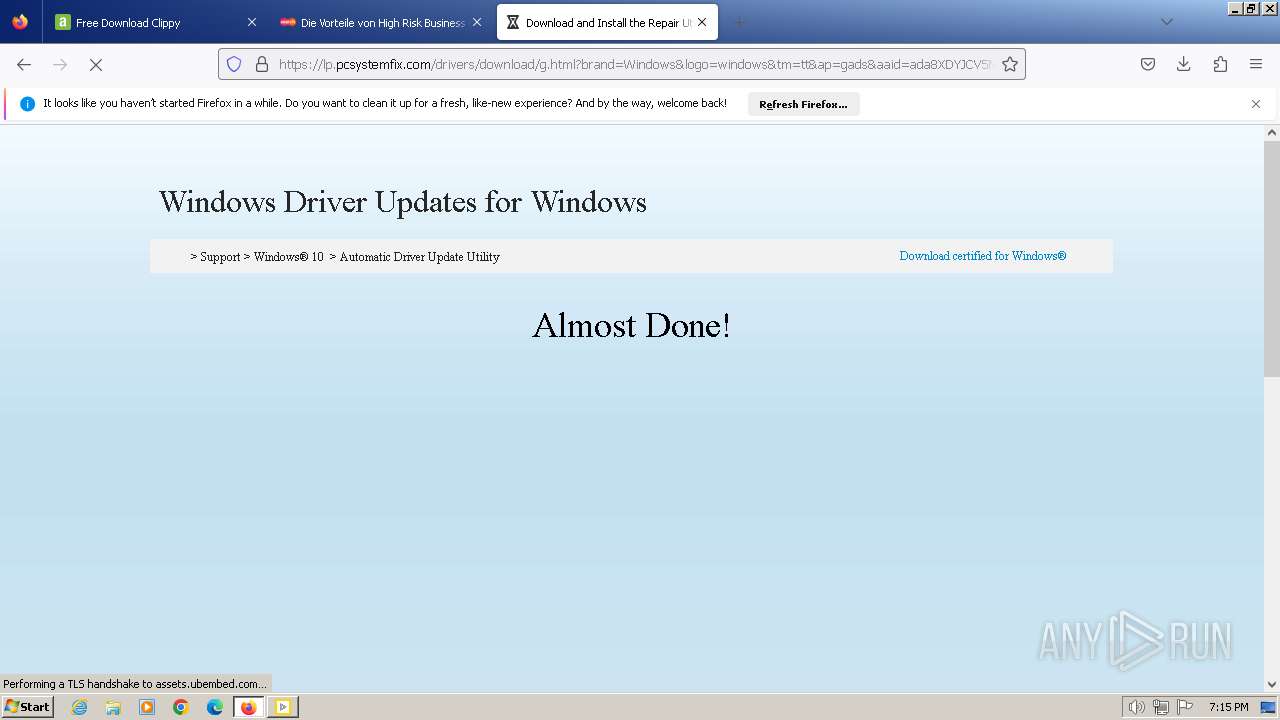Click the page scroll up arrow

(1272, 132)
